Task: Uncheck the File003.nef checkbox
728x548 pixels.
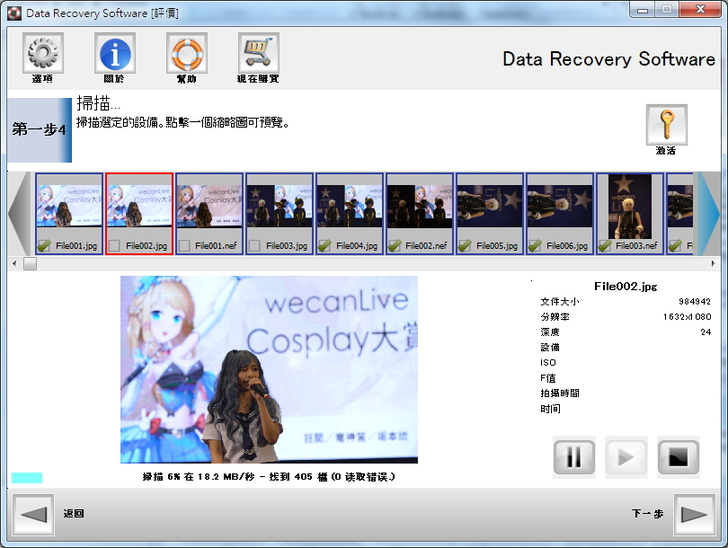Action: (x=605, y=246)
